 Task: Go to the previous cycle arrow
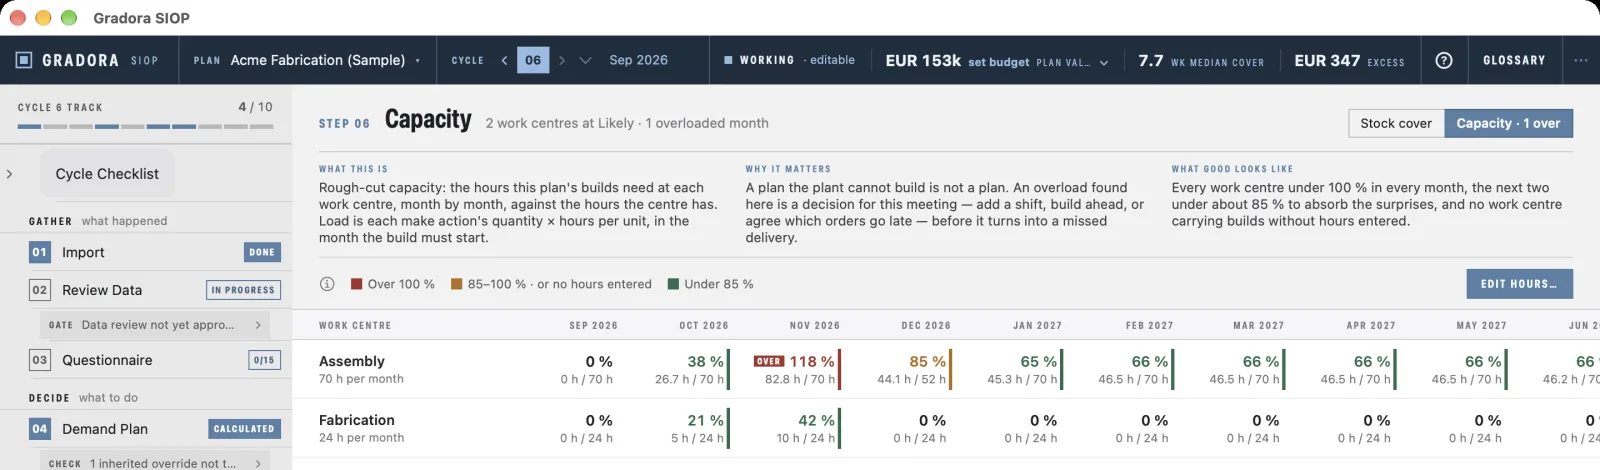[x=504, y=60]
